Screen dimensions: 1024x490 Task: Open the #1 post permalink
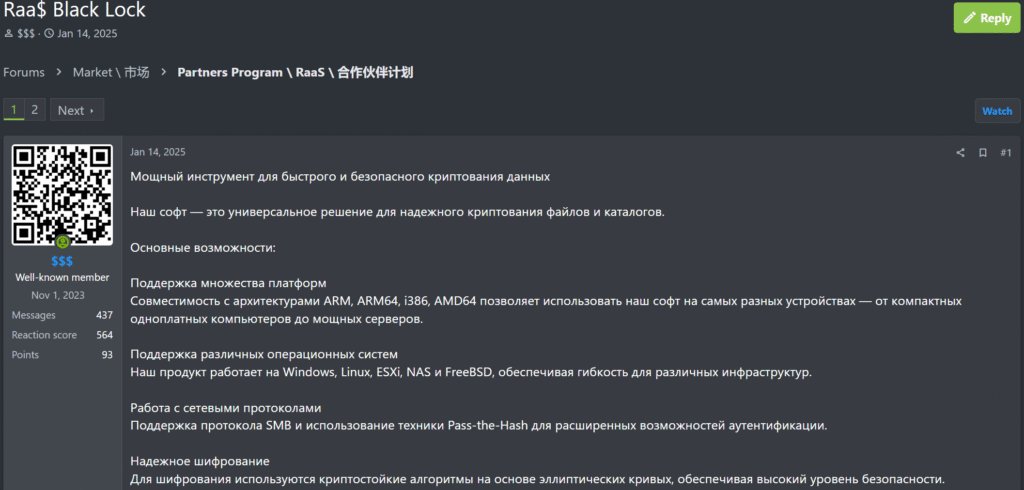[x=1006, y=153]
